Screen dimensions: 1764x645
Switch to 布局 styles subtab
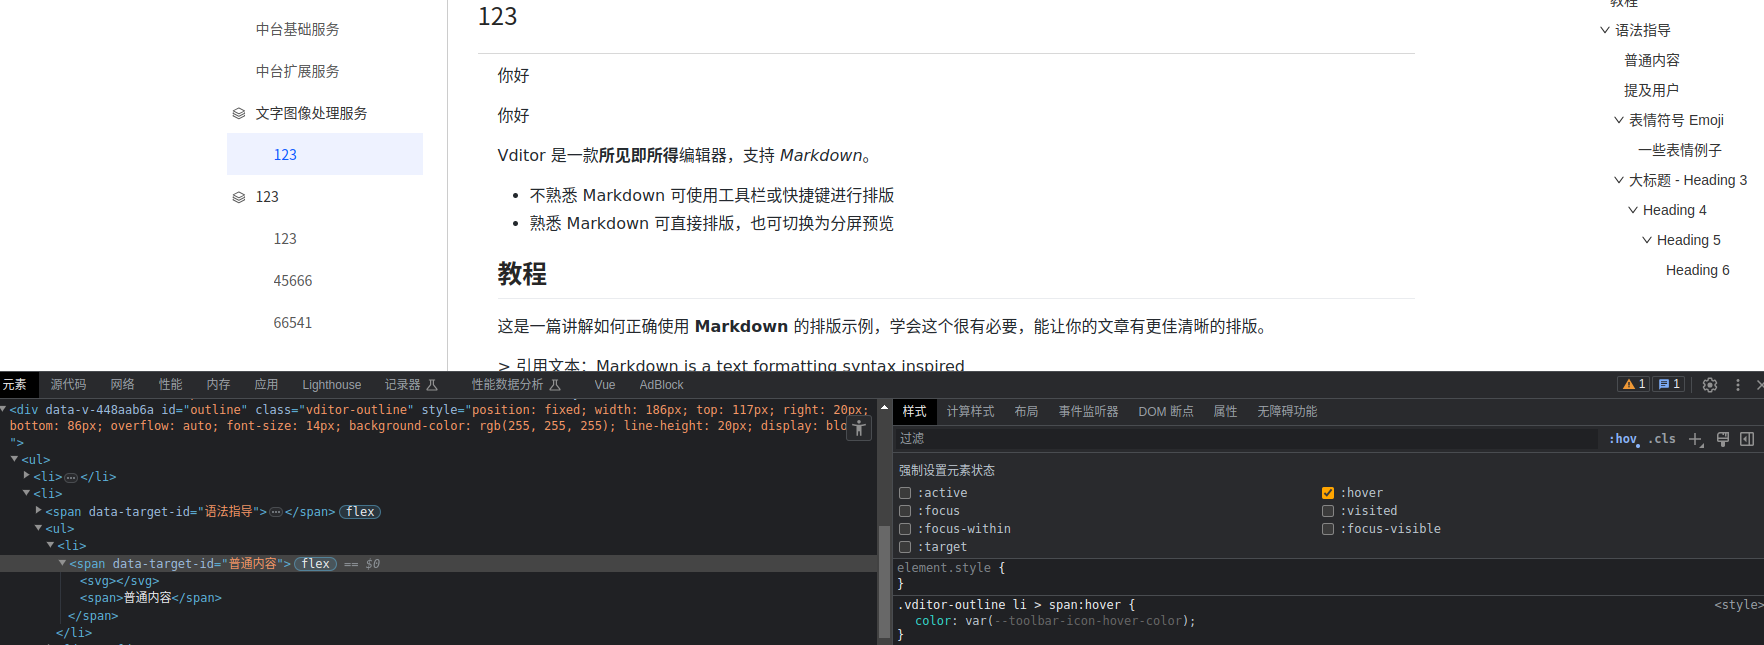point(1026,412)
